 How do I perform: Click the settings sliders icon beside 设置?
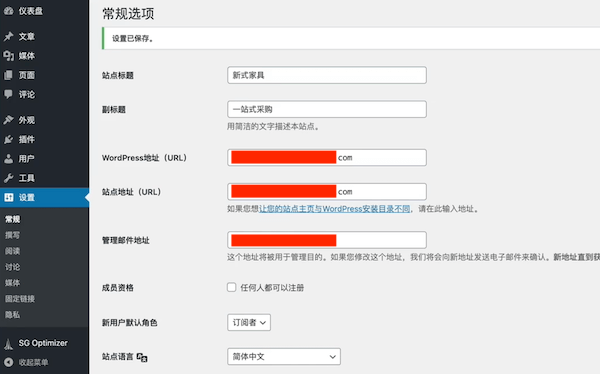pyautogui.click(x=8, y=197)
